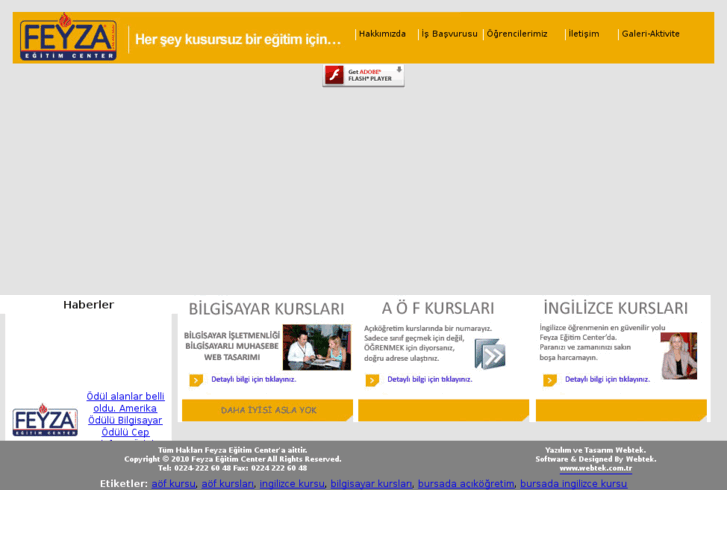Click the Feyza Eğitim Center header logo
727x545 pixels.
[x=68, y=37]
